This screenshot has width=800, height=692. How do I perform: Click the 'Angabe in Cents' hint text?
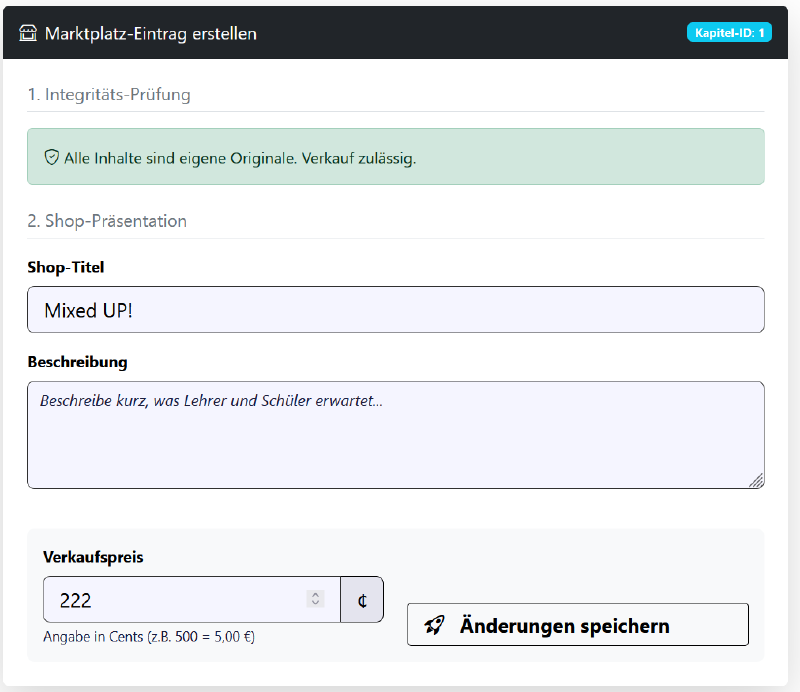click(x=149, y=637)
